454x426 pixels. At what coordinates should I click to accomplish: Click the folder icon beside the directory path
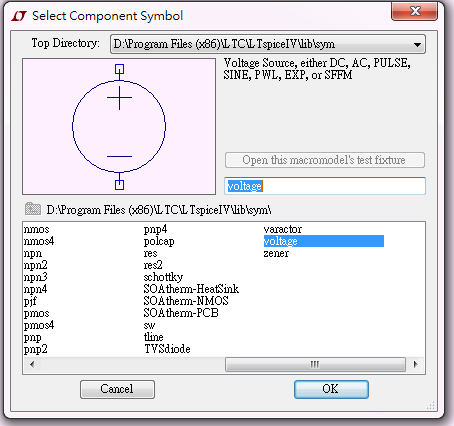coord(33,209)
